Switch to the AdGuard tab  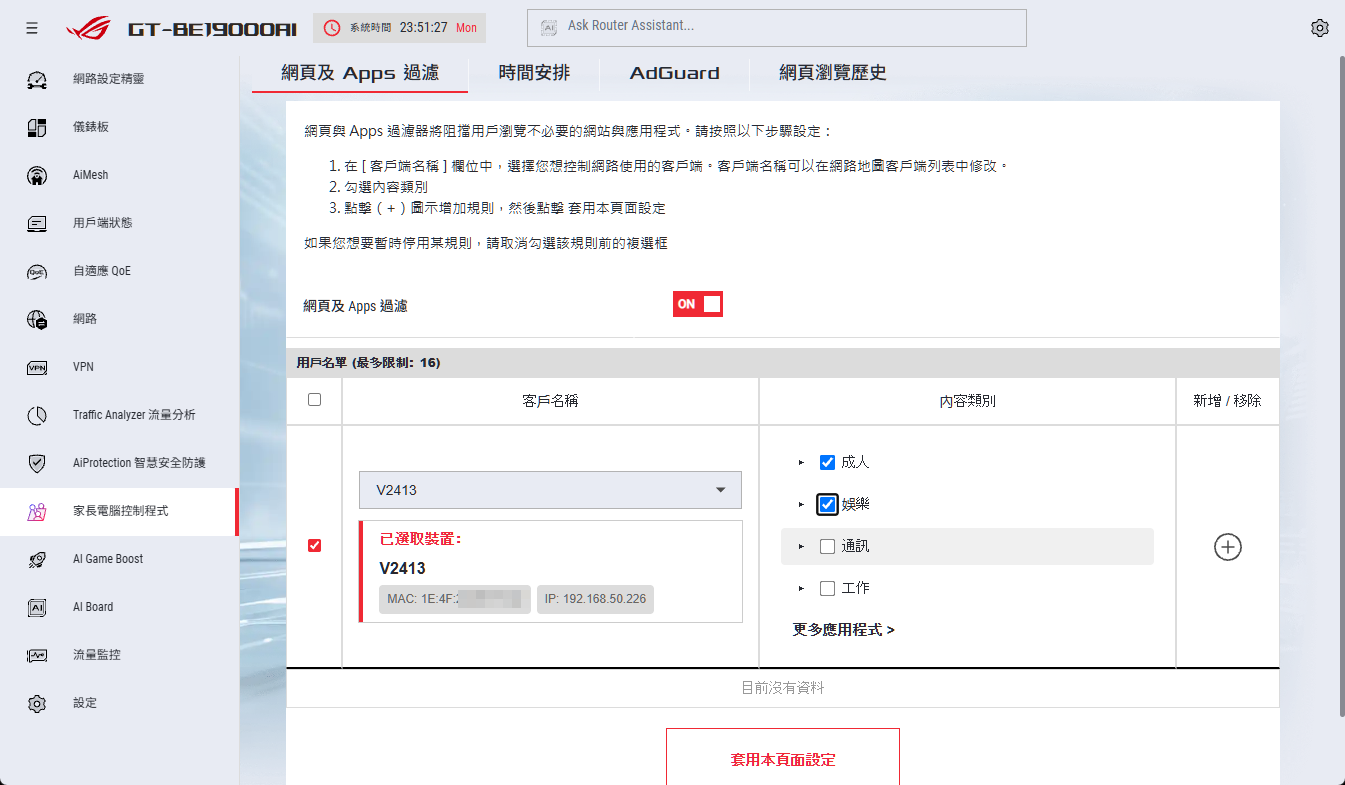[x=674, y=73]
